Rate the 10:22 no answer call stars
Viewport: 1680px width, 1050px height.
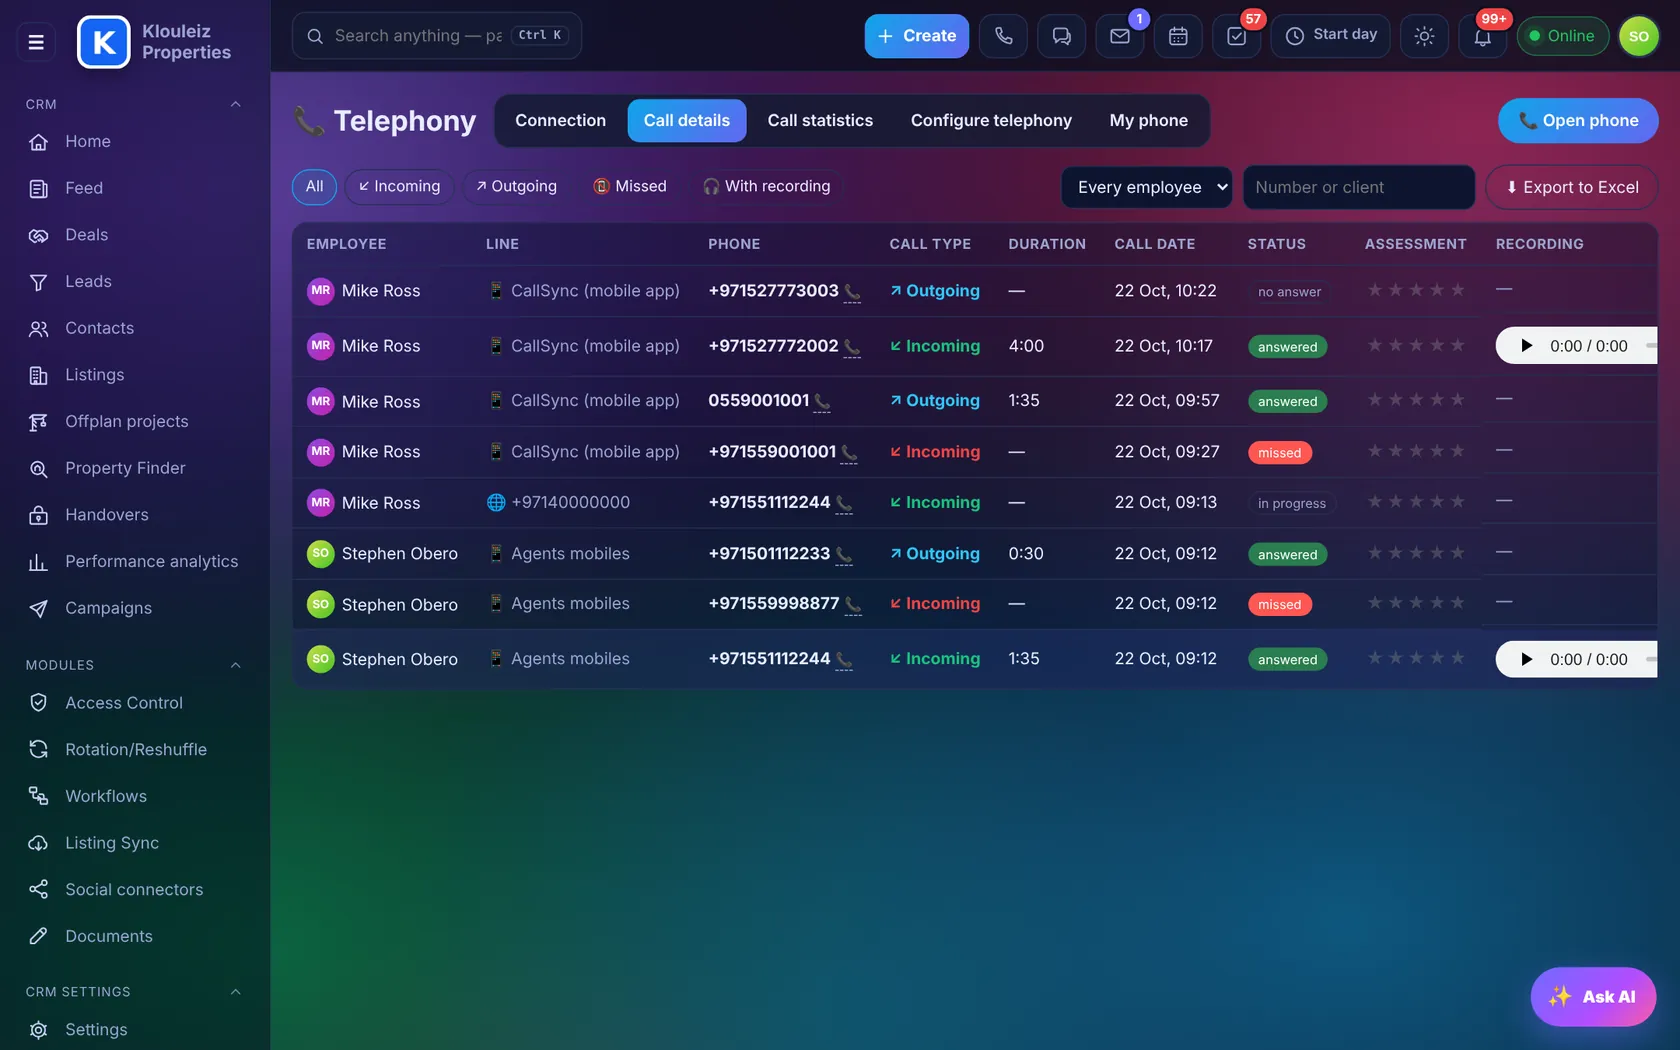1416,290
